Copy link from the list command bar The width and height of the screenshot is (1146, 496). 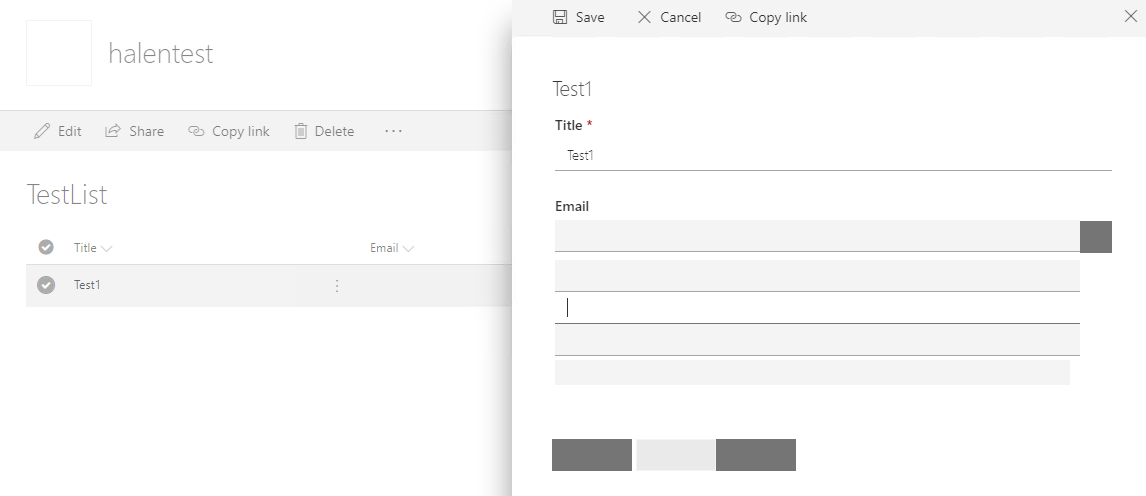point(229,131)
